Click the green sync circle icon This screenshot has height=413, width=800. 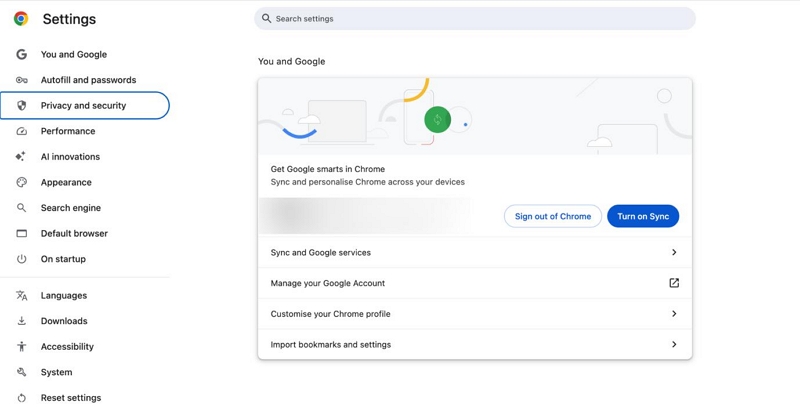click(437, 119)
